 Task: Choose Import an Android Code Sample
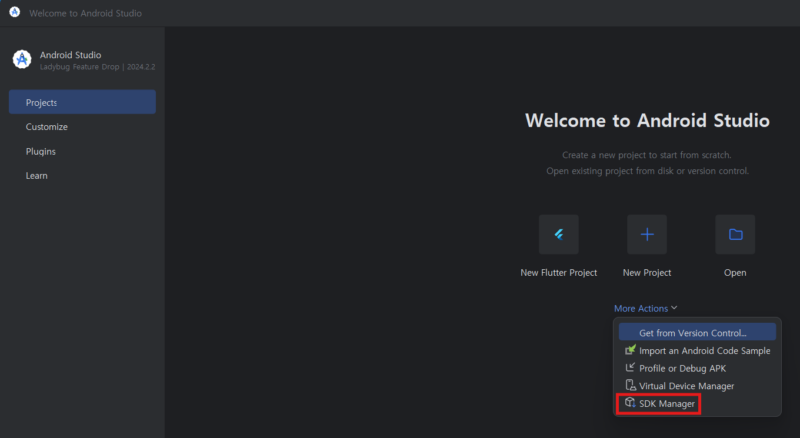tap(697, 351)
